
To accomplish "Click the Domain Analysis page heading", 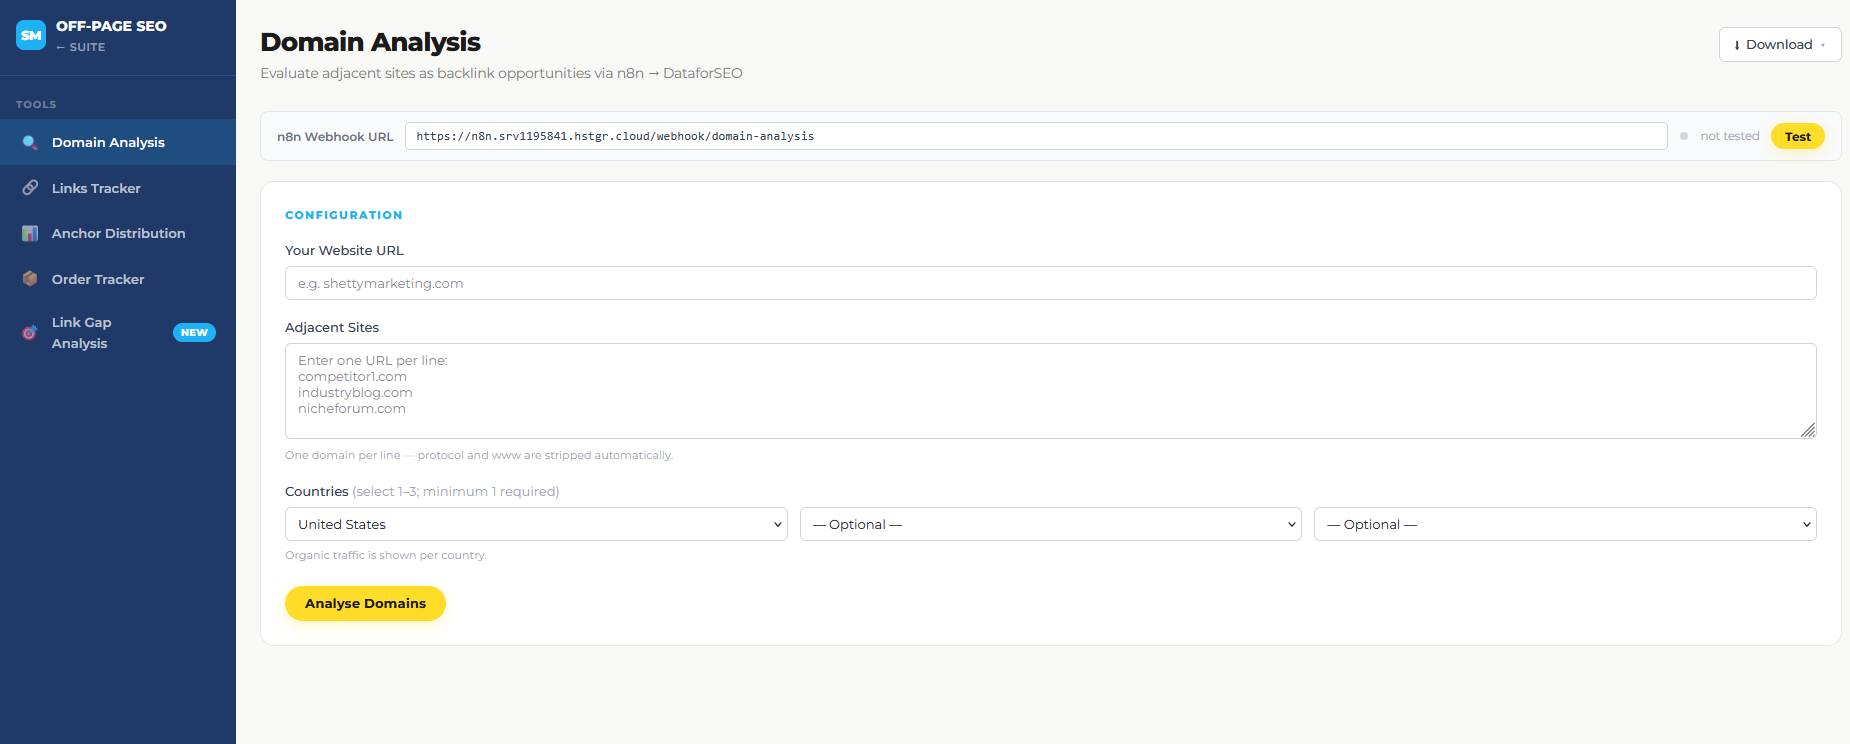I will 370,42.
